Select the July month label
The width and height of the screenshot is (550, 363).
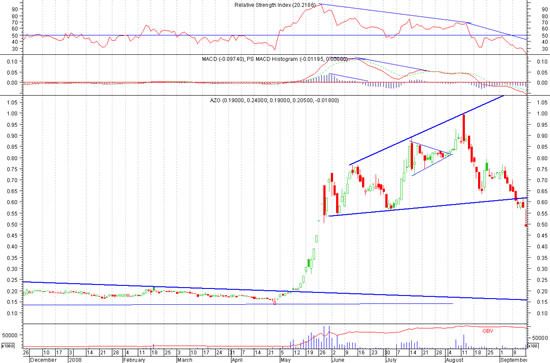click(x=391, y=360)
